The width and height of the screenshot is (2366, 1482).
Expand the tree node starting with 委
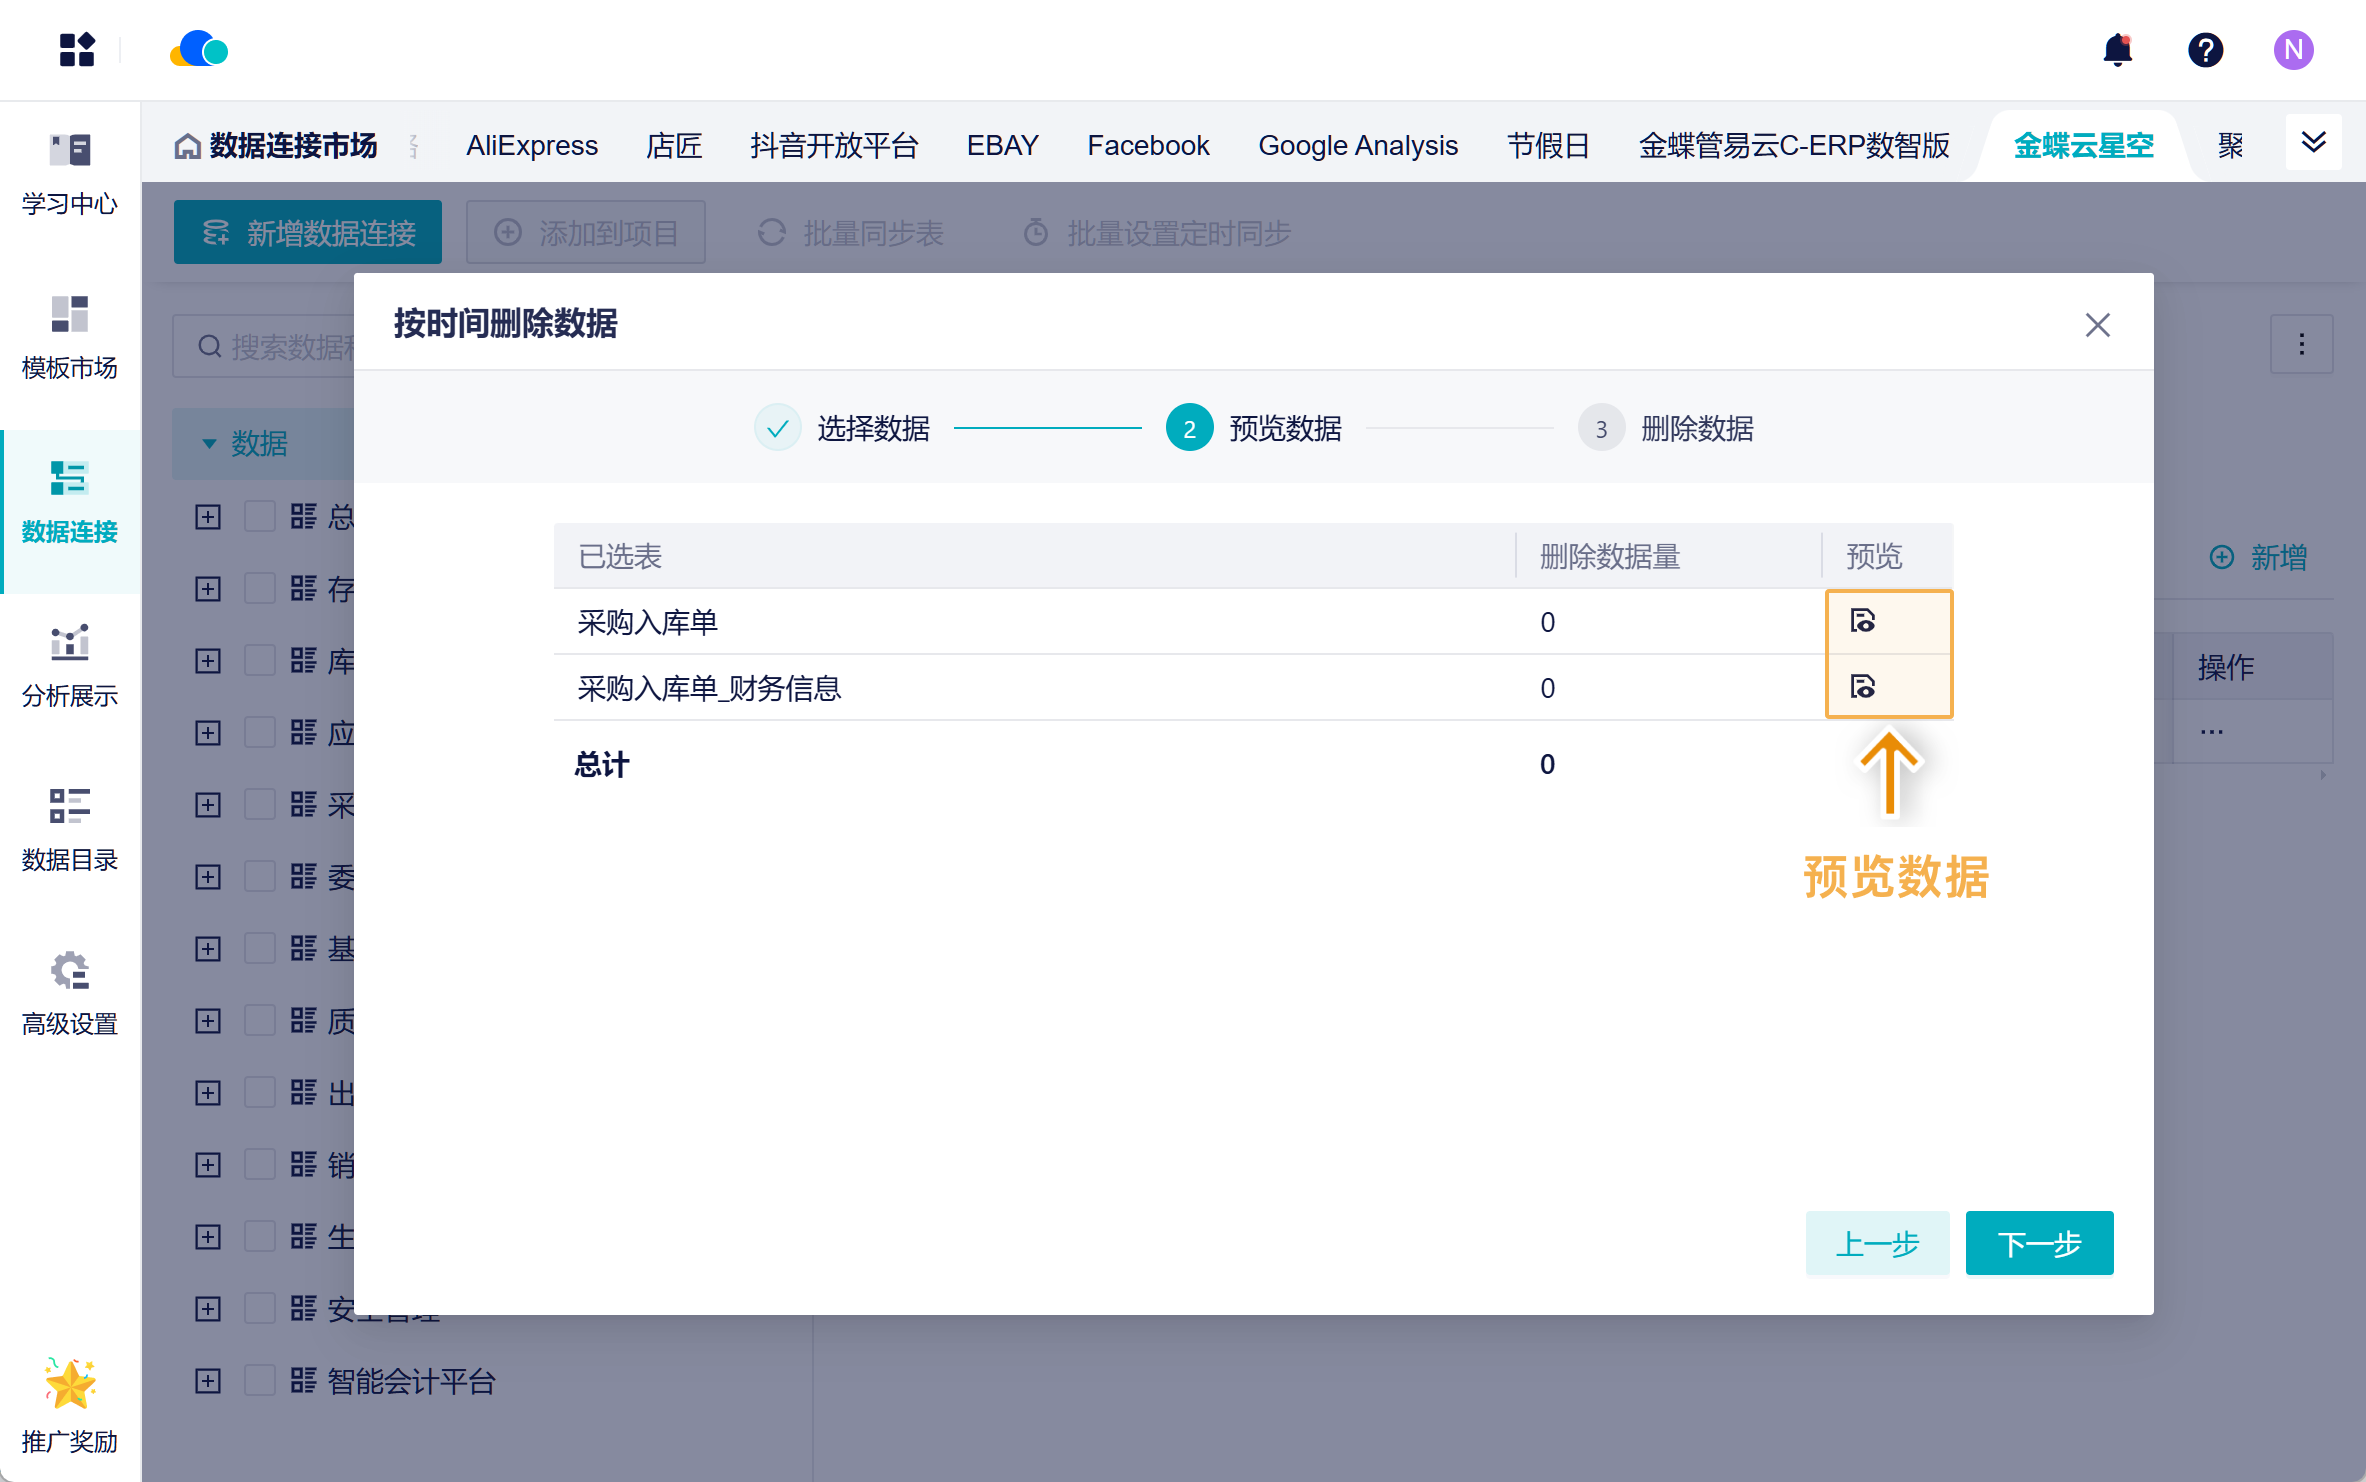point(208,877)
